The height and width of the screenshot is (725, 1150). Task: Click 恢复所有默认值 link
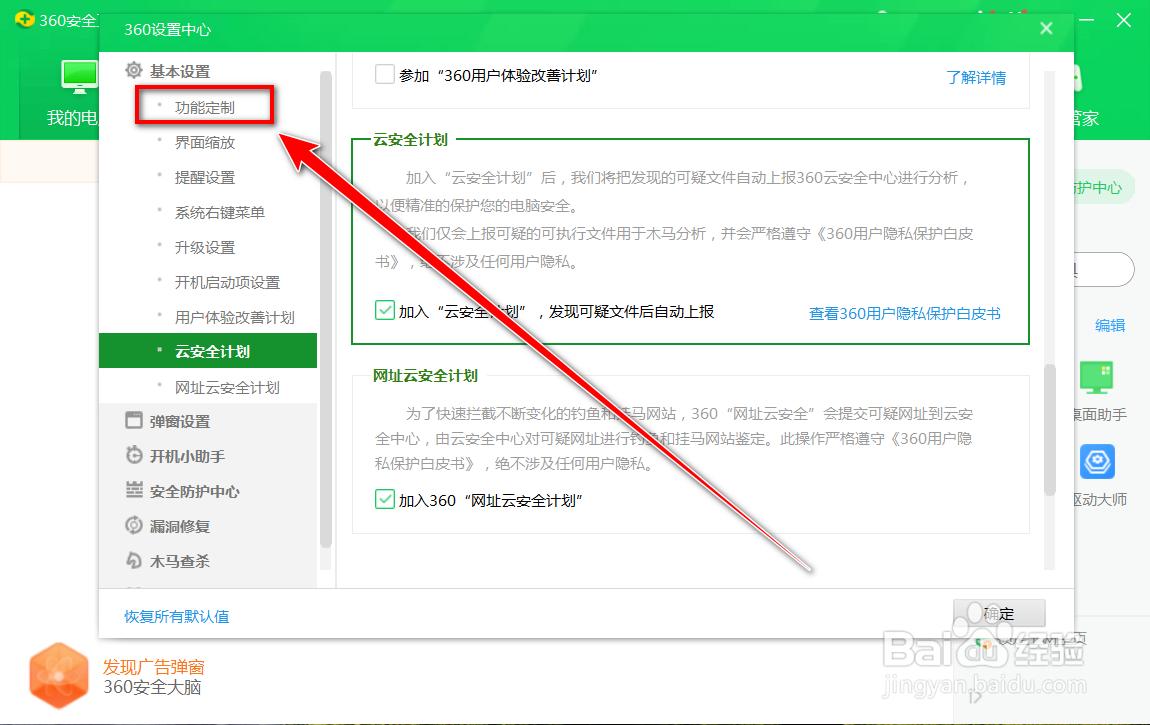177,616
